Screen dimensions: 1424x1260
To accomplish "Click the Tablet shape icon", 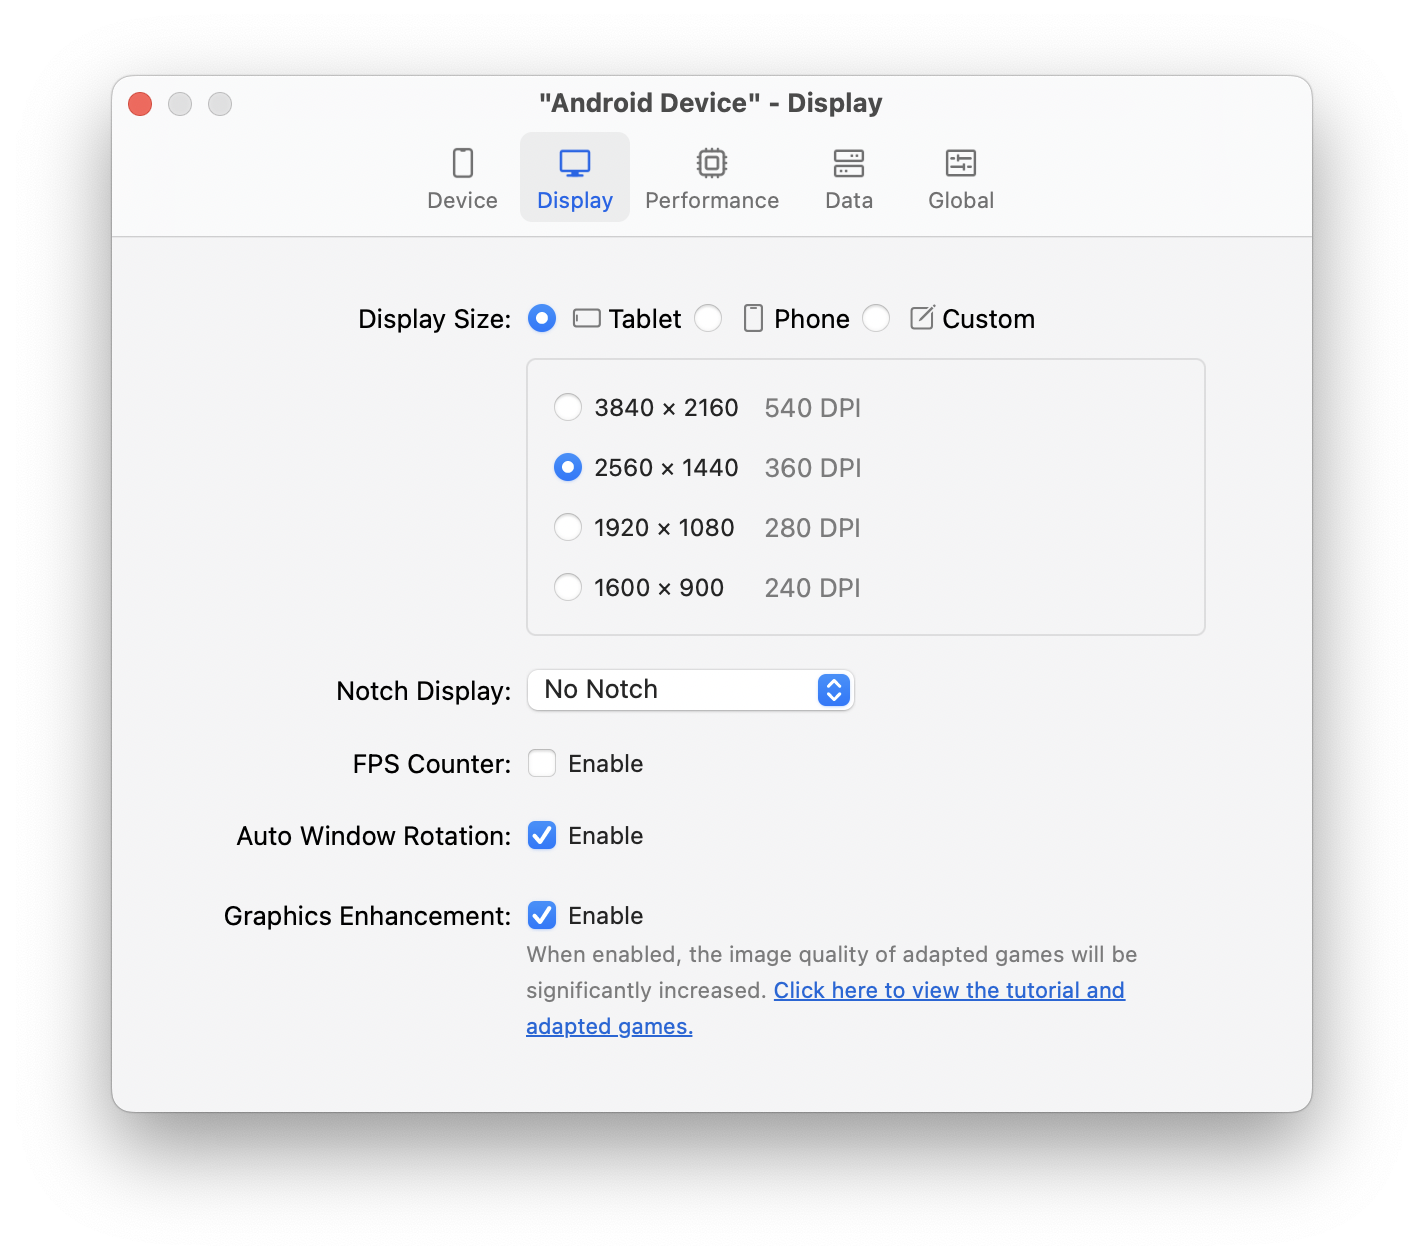I will click(586, 319).
